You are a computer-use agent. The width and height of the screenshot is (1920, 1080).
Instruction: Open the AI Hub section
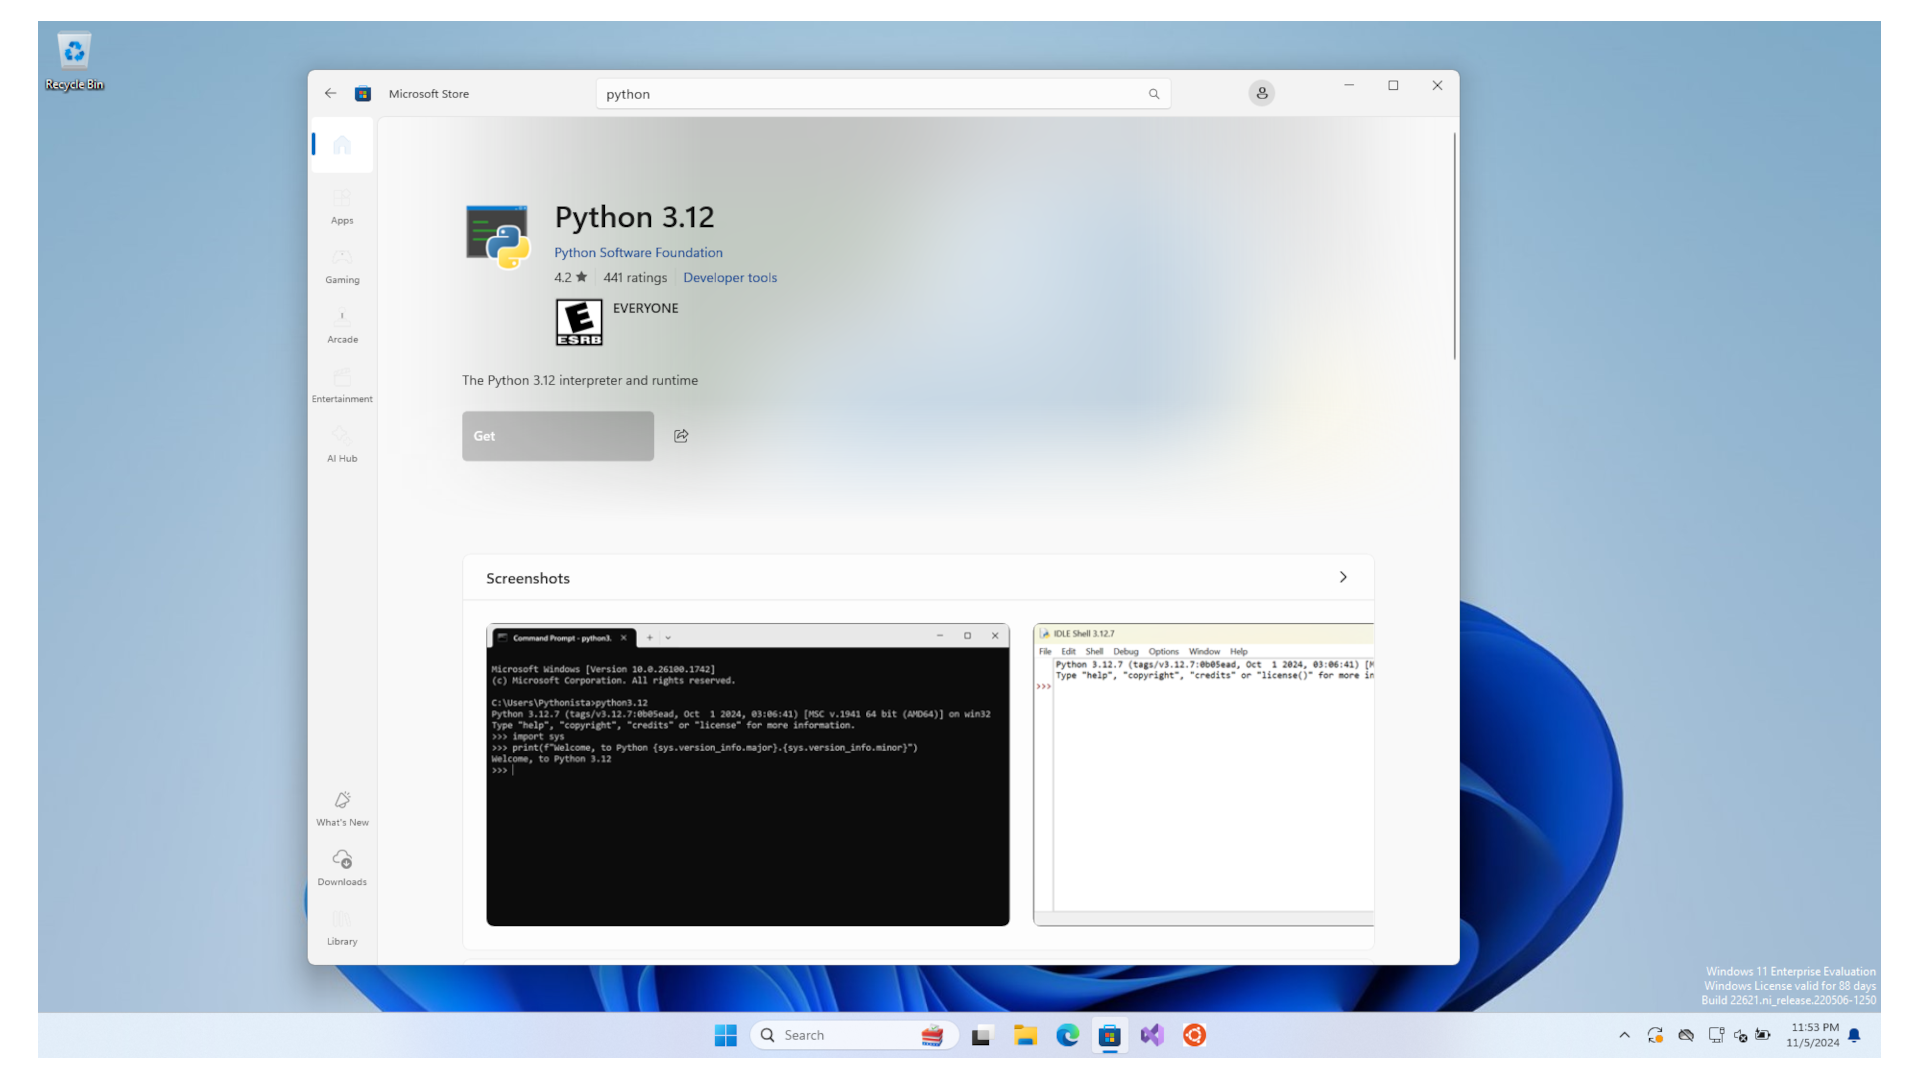click(x=341, y=443)
